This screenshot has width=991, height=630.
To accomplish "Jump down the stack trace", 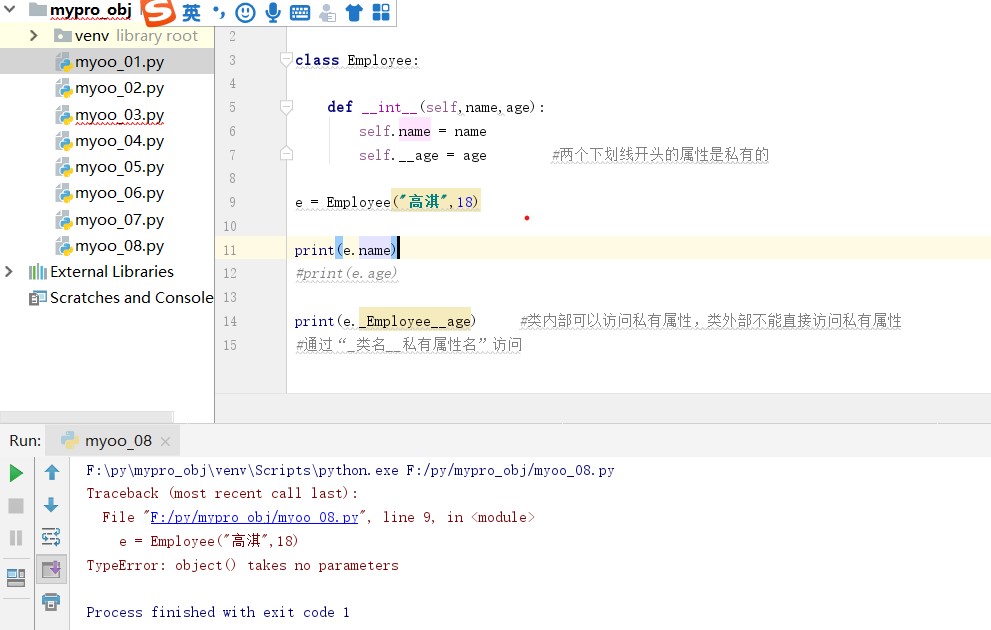I will click(52, 504).
